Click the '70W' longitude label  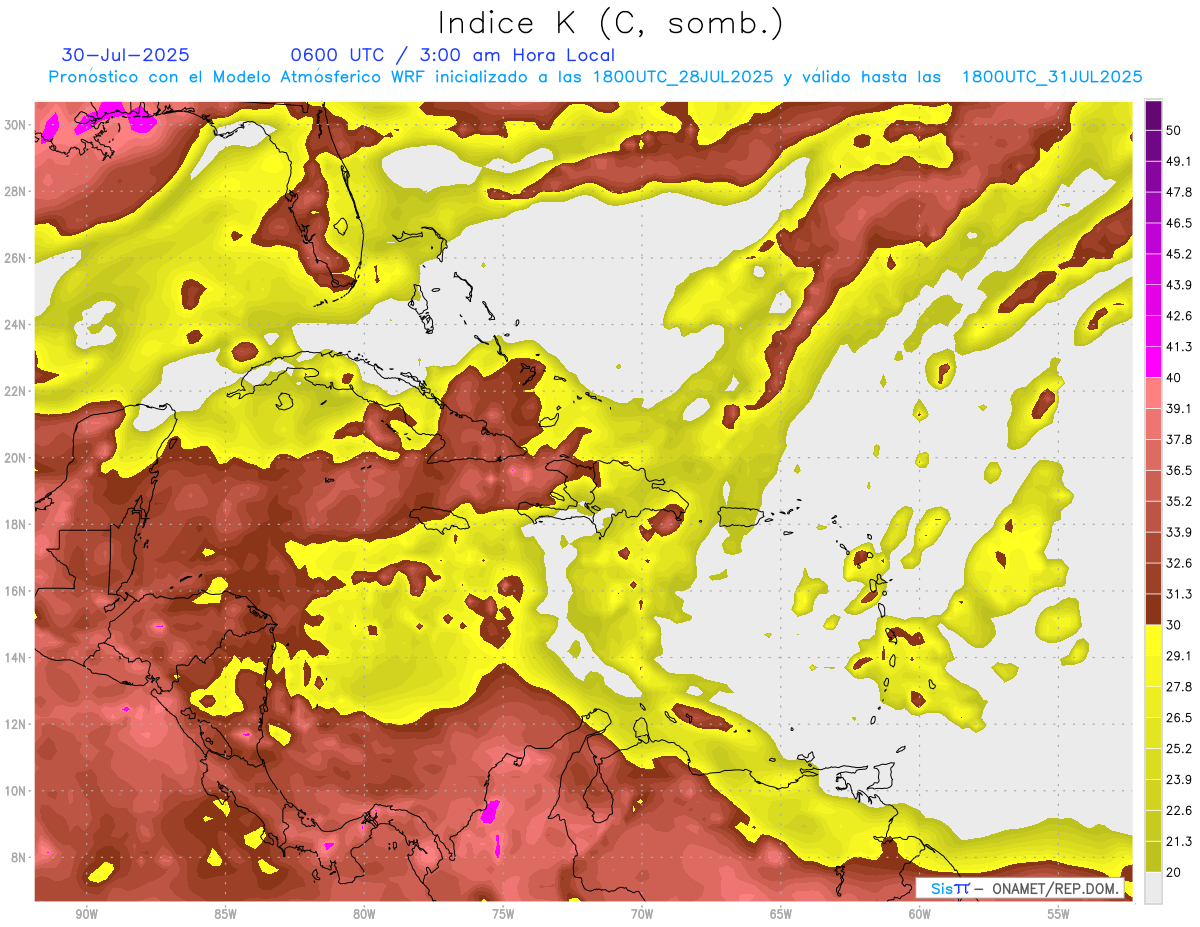[642, 915]
